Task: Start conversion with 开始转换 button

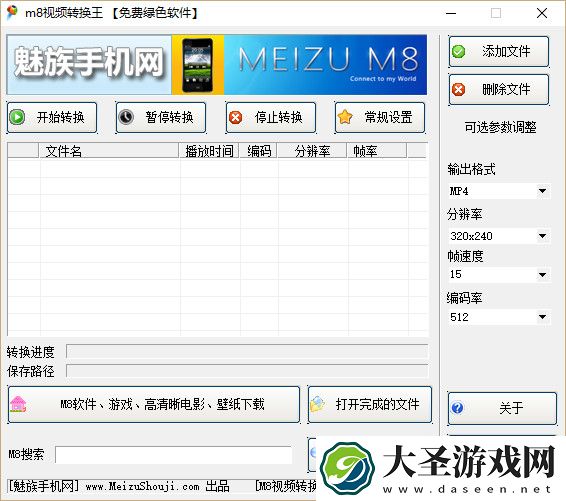Action: 52,117
